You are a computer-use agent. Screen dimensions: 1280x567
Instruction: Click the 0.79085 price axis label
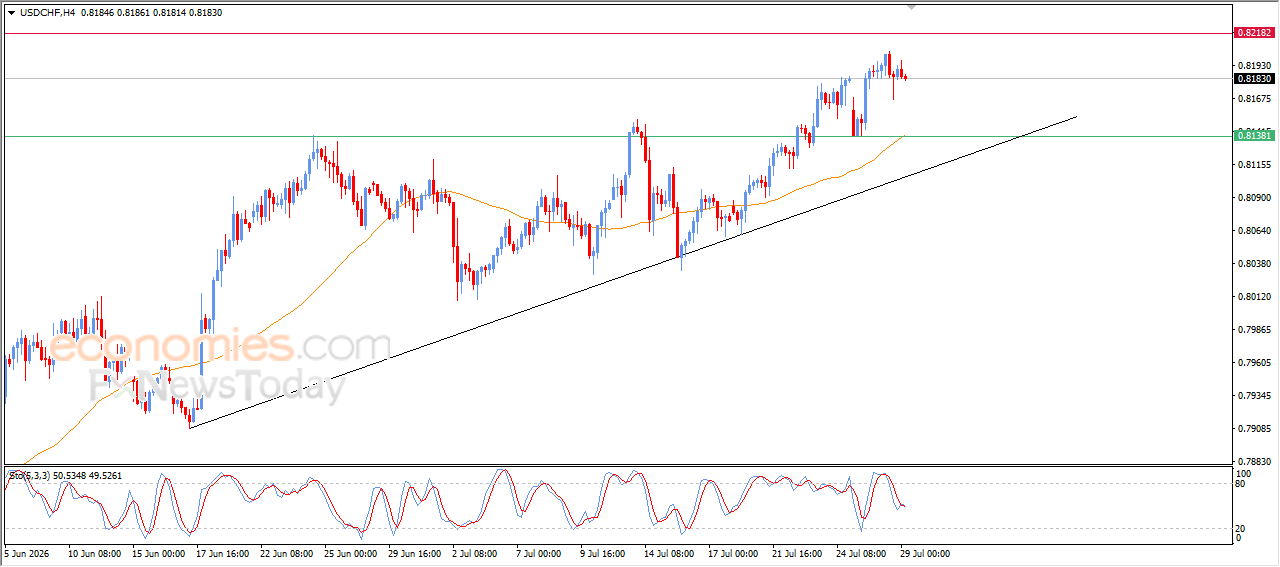coord(1254,428)
